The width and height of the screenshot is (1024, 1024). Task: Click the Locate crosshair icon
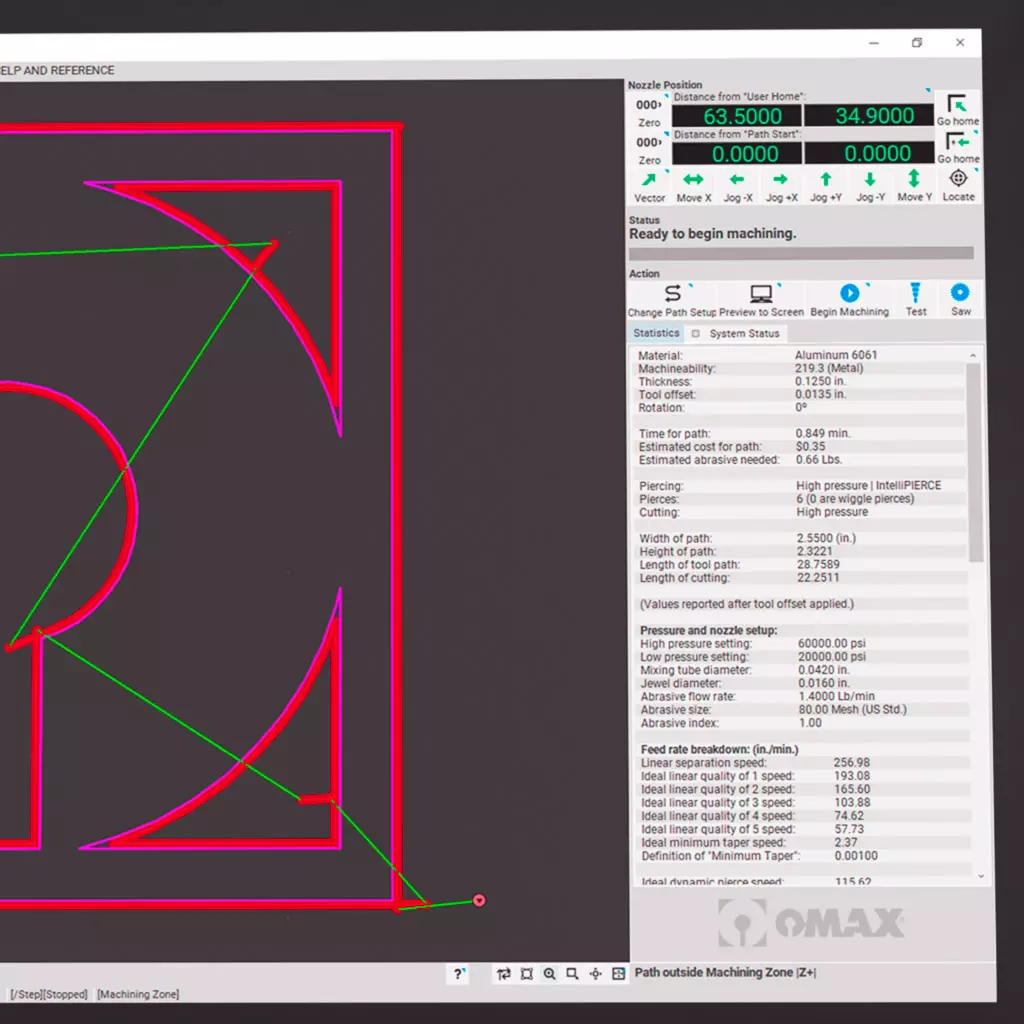[x=958, y=179]
